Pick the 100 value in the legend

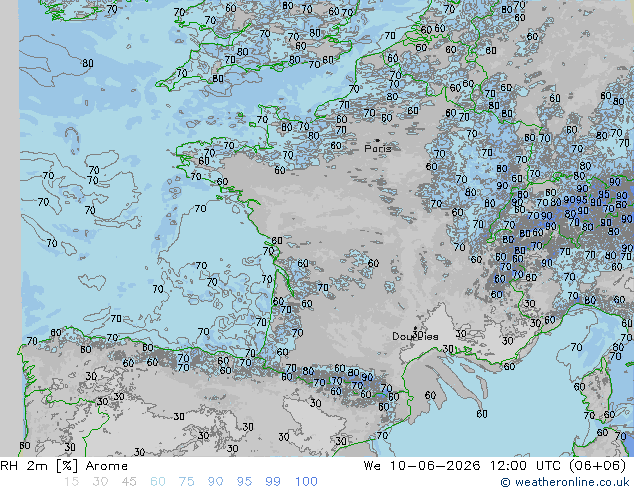306,482
